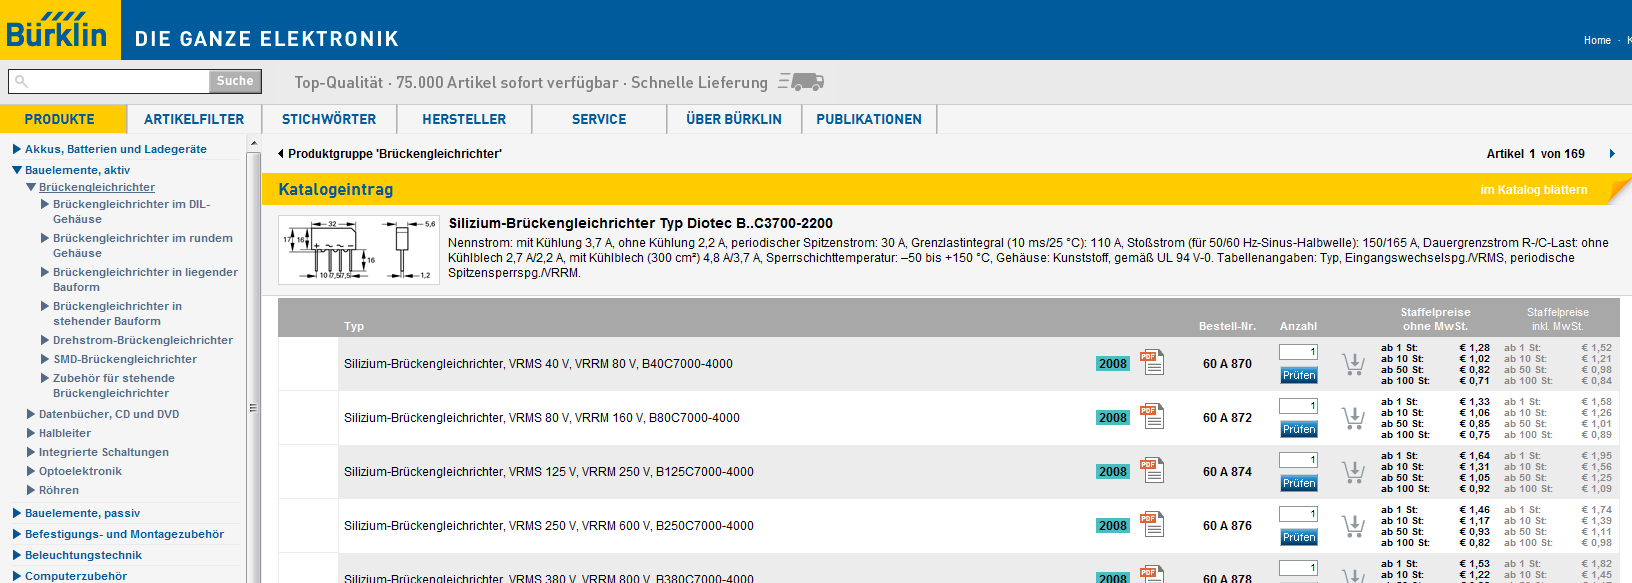
Task: Select Integrierte Schaltungen
Action: [x=104, y=452]
